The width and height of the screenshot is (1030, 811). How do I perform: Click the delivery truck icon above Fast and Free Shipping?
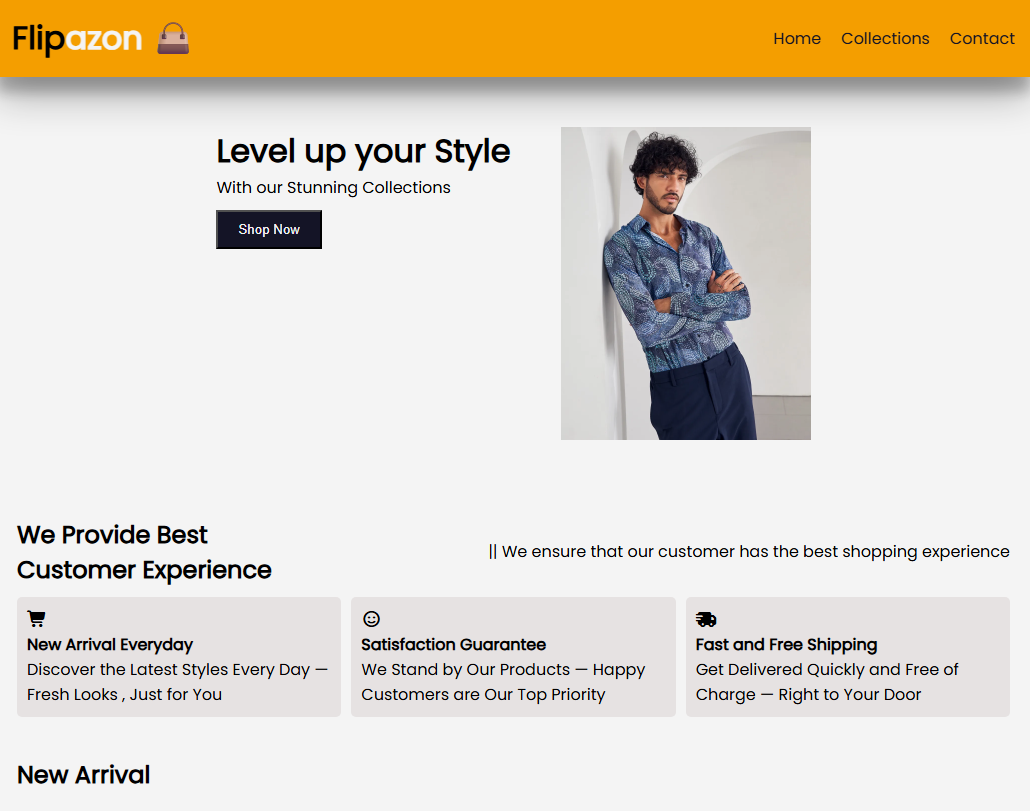pos(706,619)
